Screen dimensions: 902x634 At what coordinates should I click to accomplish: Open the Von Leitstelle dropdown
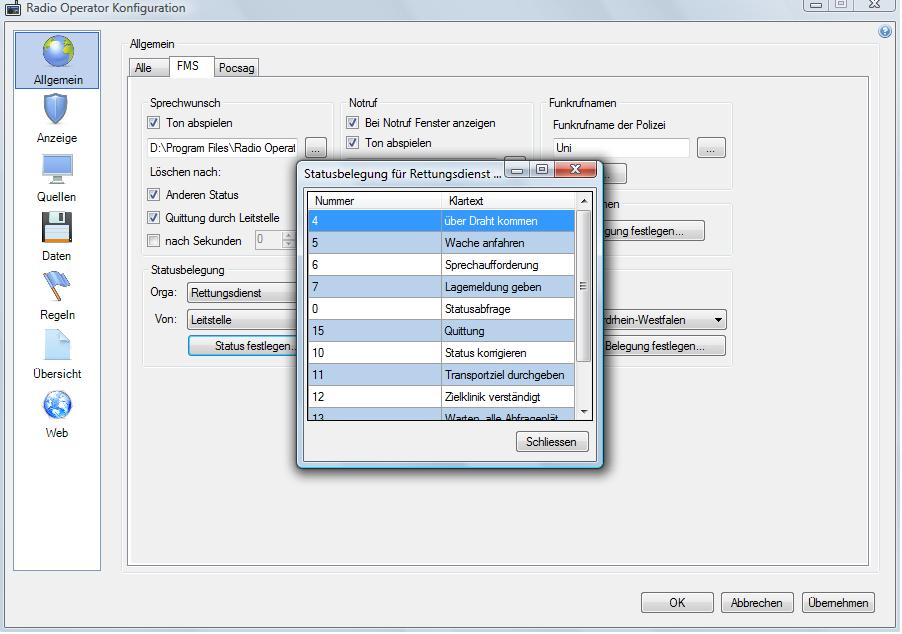pos(240,320)
